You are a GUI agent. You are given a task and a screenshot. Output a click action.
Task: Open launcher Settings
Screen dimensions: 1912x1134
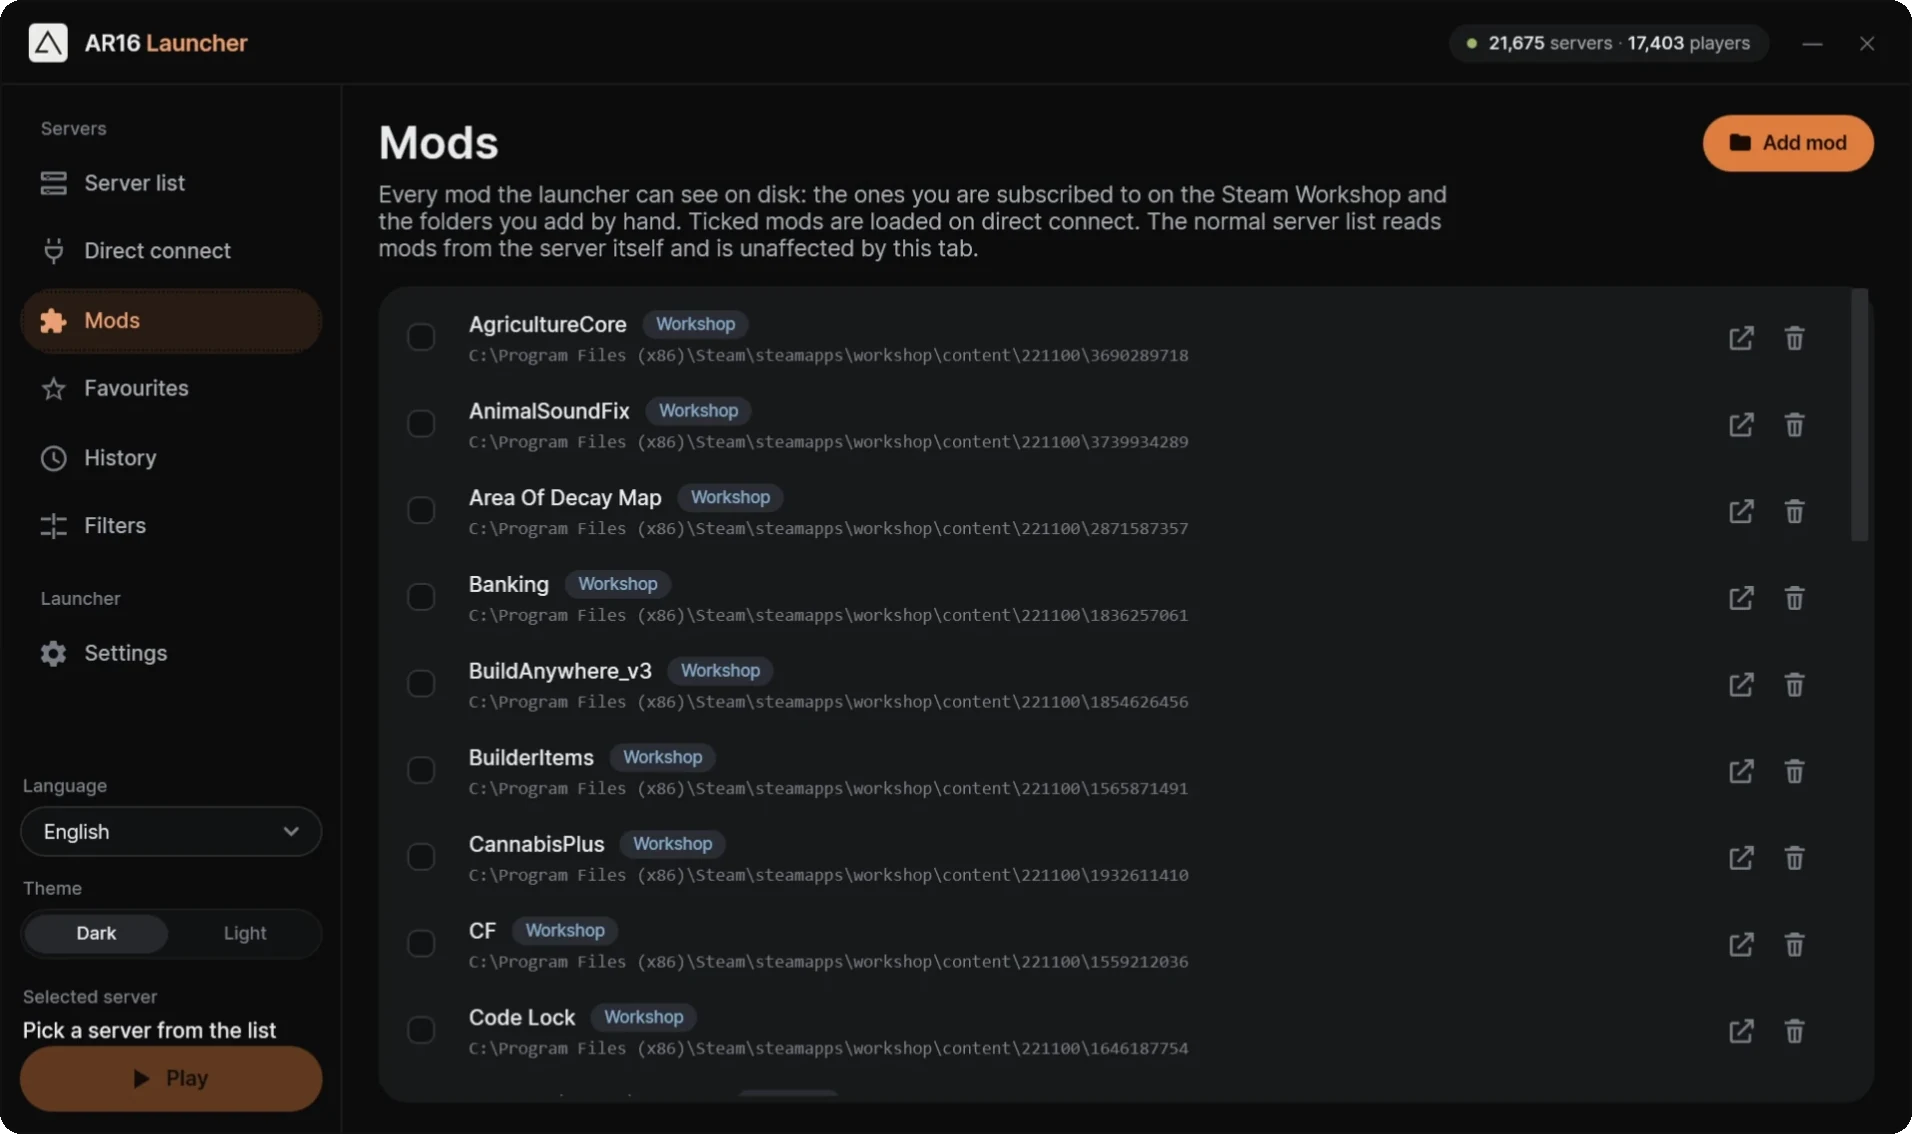click(171, 653)
